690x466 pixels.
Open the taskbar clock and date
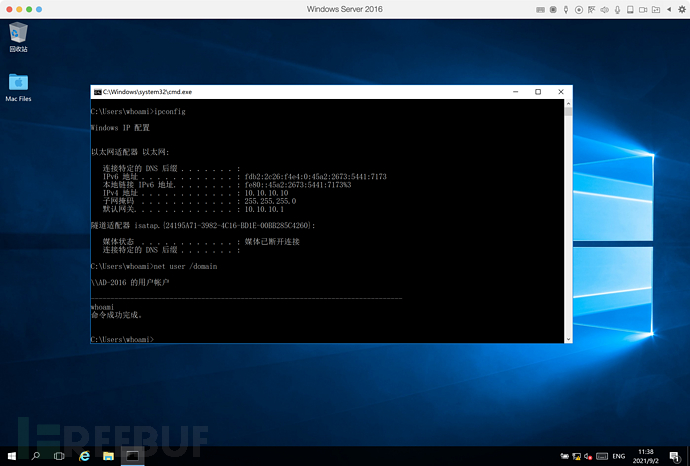646,456
